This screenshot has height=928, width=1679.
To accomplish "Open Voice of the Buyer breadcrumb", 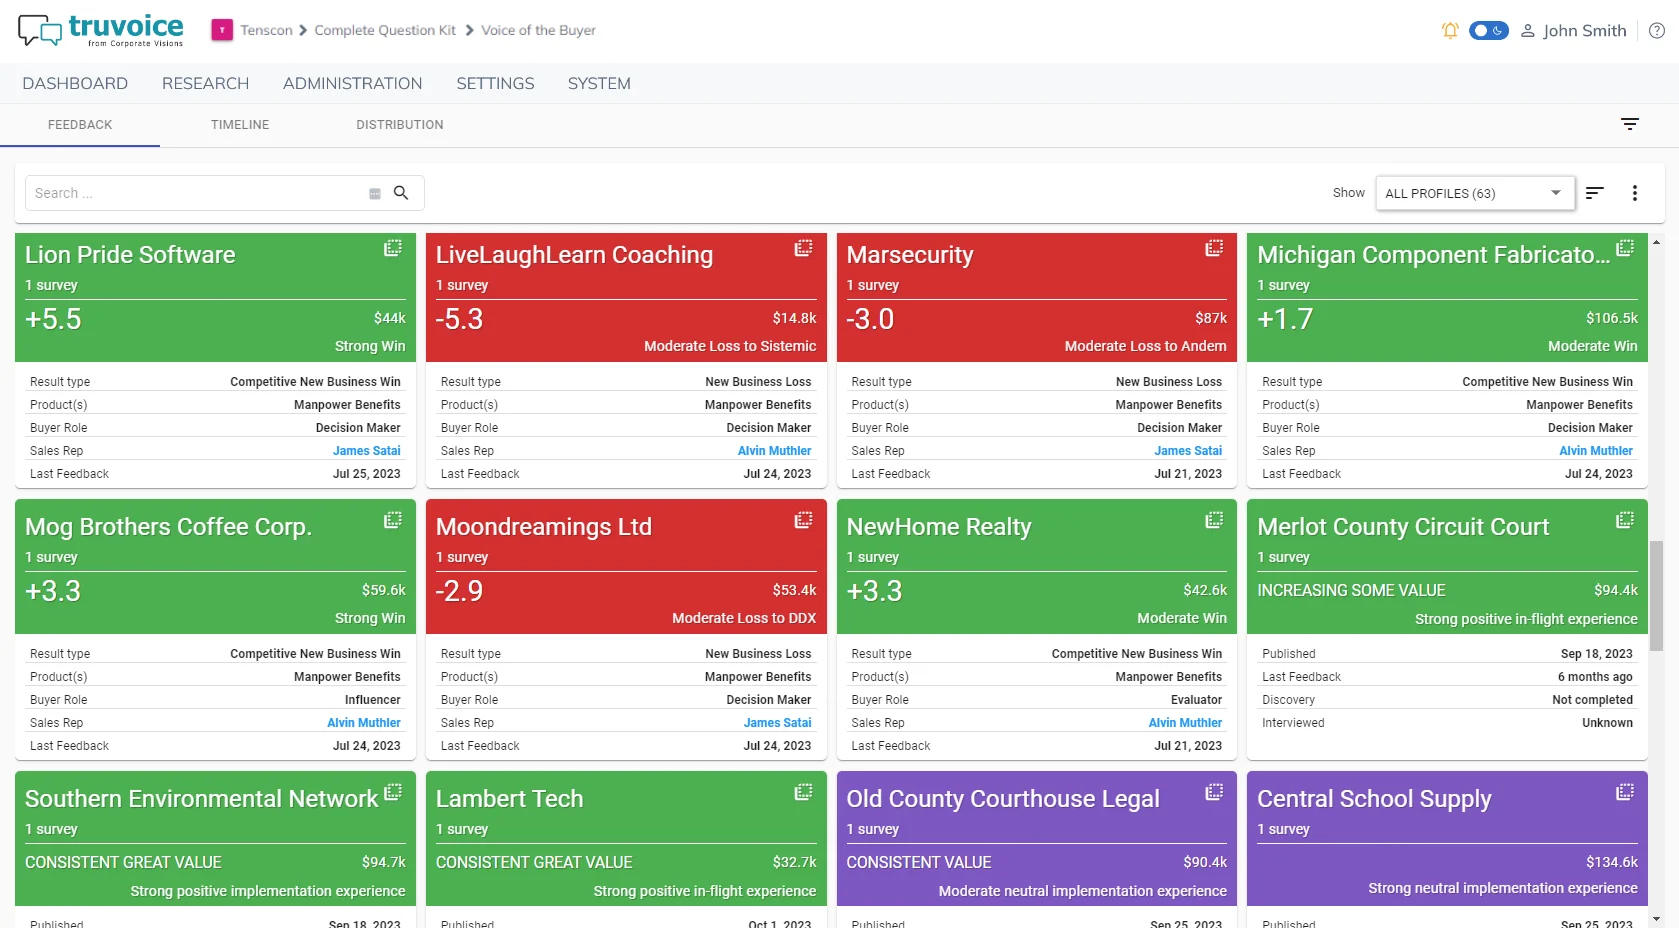I will pyautogui.click(x=538, y=31).
